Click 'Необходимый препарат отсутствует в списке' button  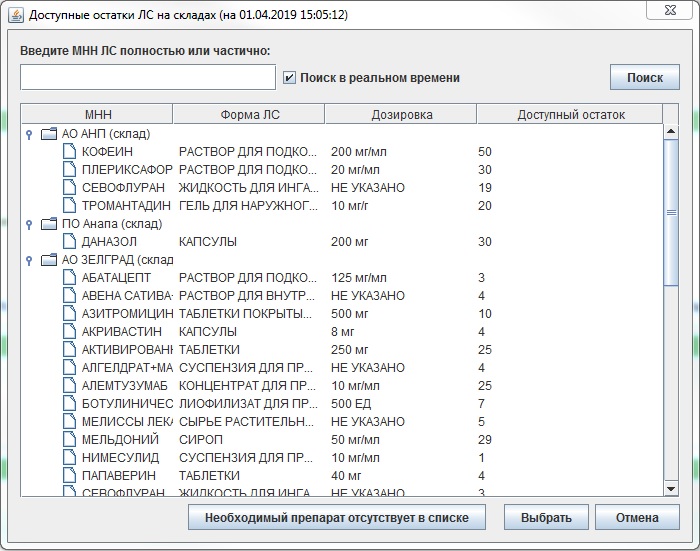point(336,517)
